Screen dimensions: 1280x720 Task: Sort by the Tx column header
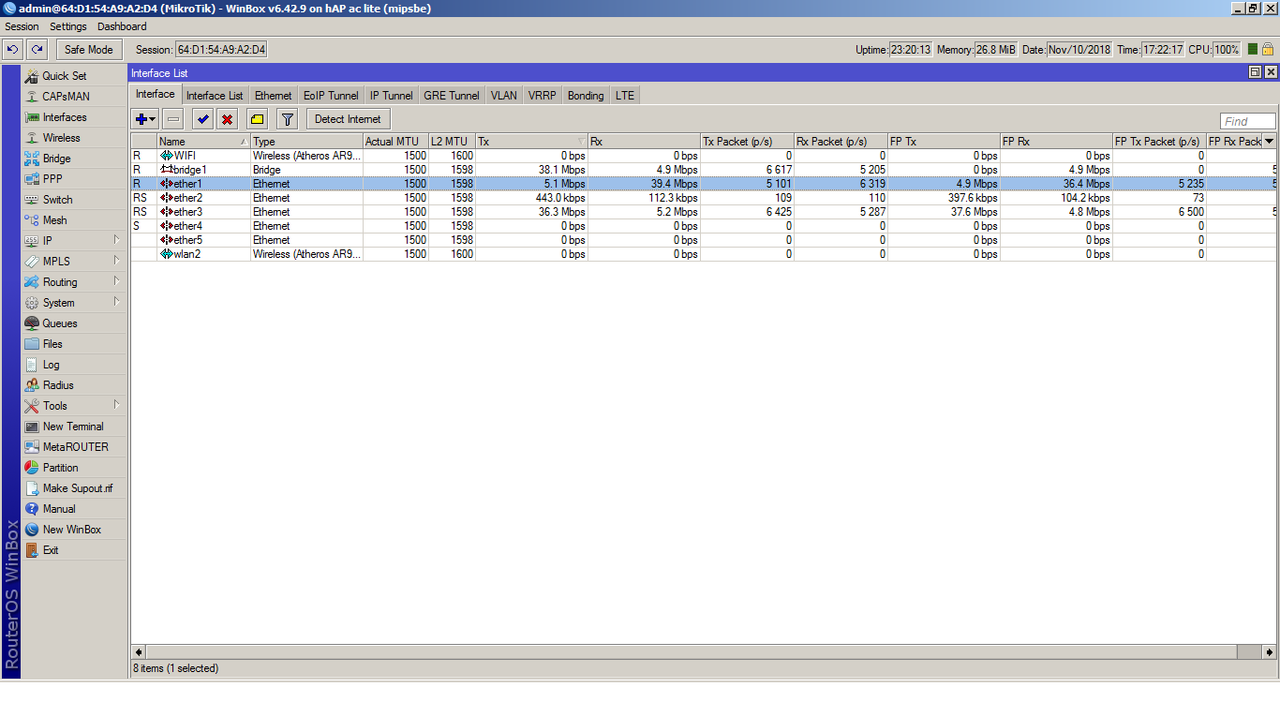pos(531,141)
